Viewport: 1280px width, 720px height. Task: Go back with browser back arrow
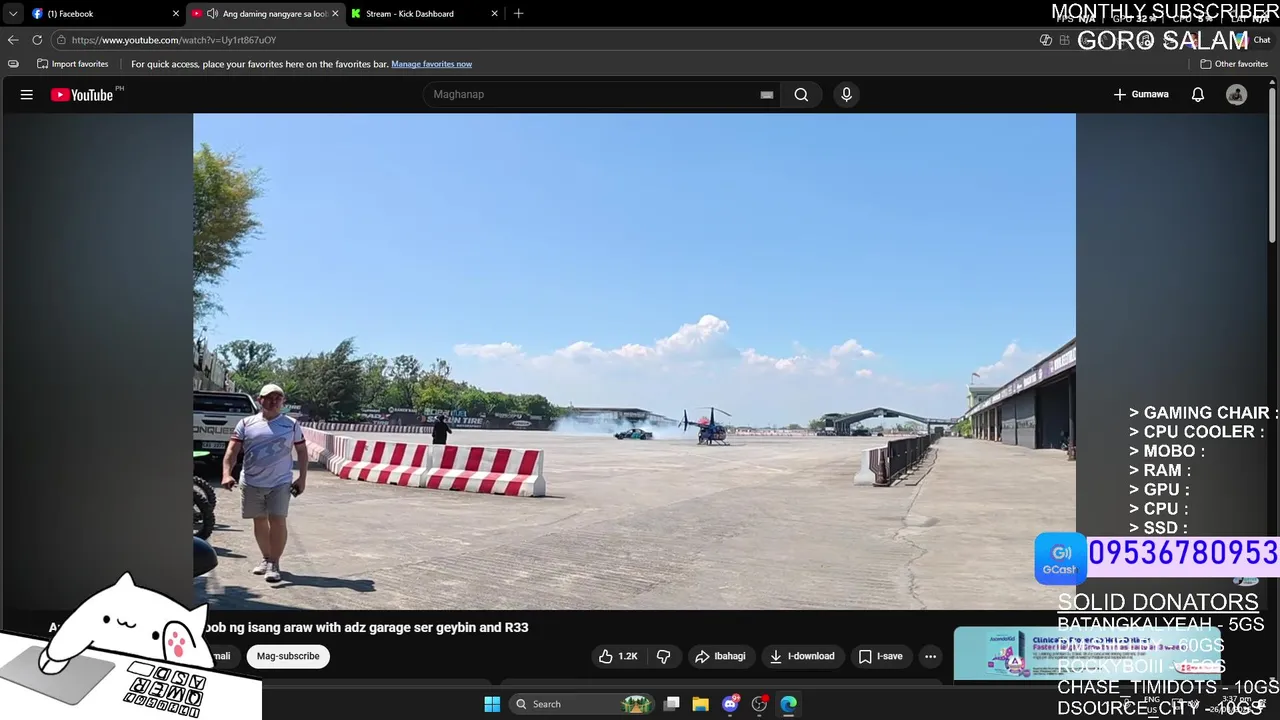point(13,40)
